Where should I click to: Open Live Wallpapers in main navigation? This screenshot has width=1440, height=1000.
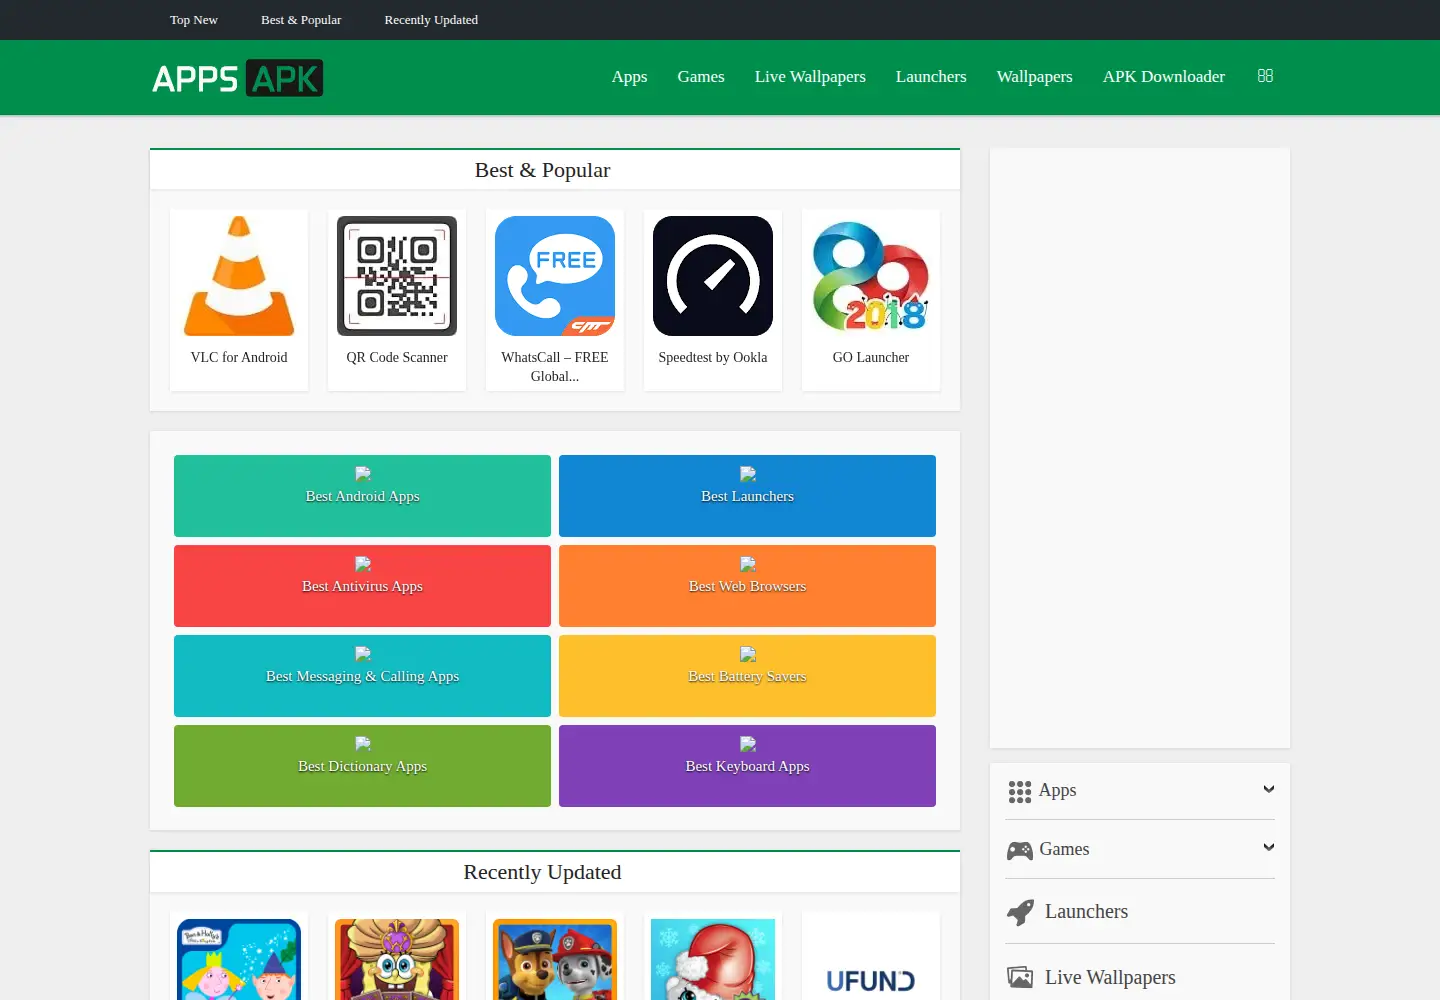810,77
